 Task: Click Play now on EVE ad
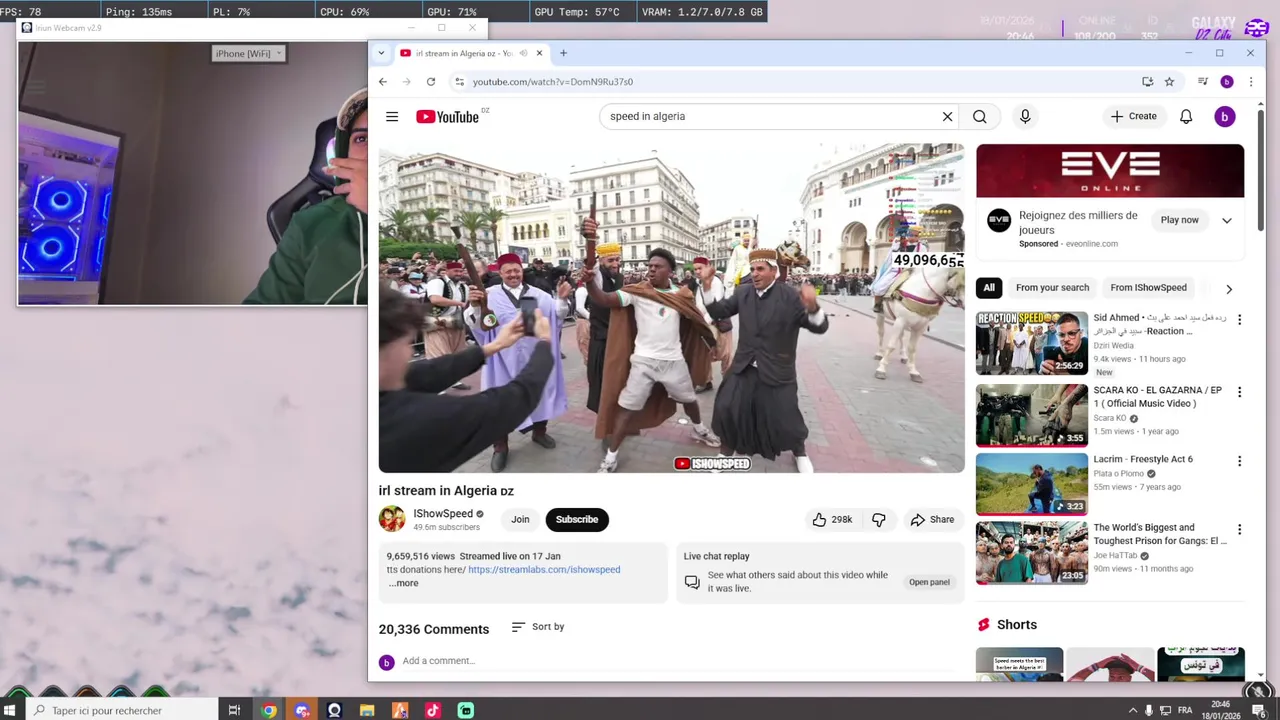click(1179, 220)
